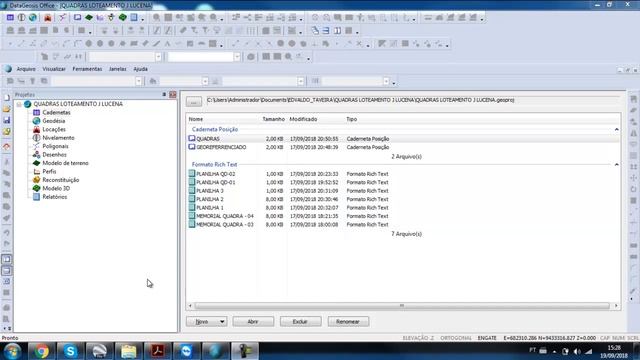Click the DataGeosis globe logo beside Arquivo
Image resolution: width=640 pixels, height=360 pixels.
(8, 69)
